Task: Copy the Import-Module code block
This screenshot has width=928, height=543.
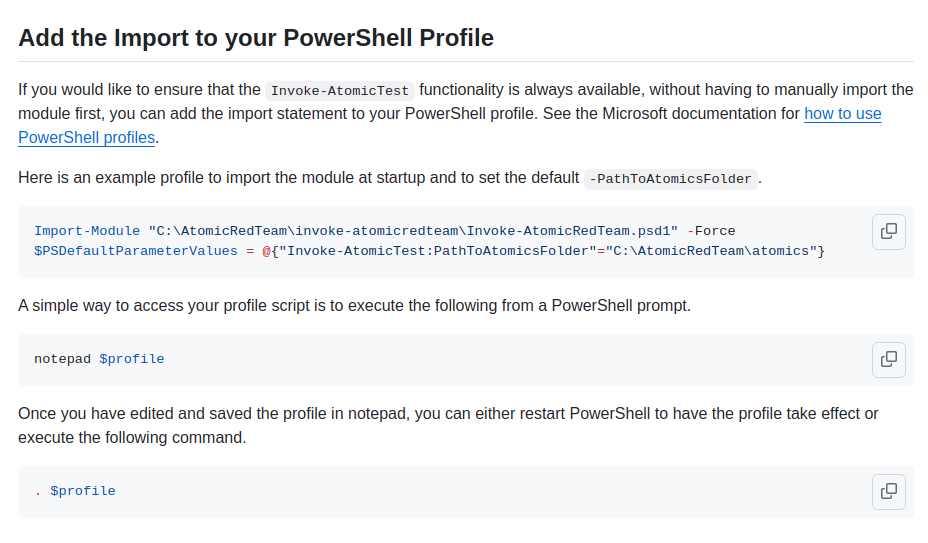Action: pyautogui.click(x=888, y=231)
